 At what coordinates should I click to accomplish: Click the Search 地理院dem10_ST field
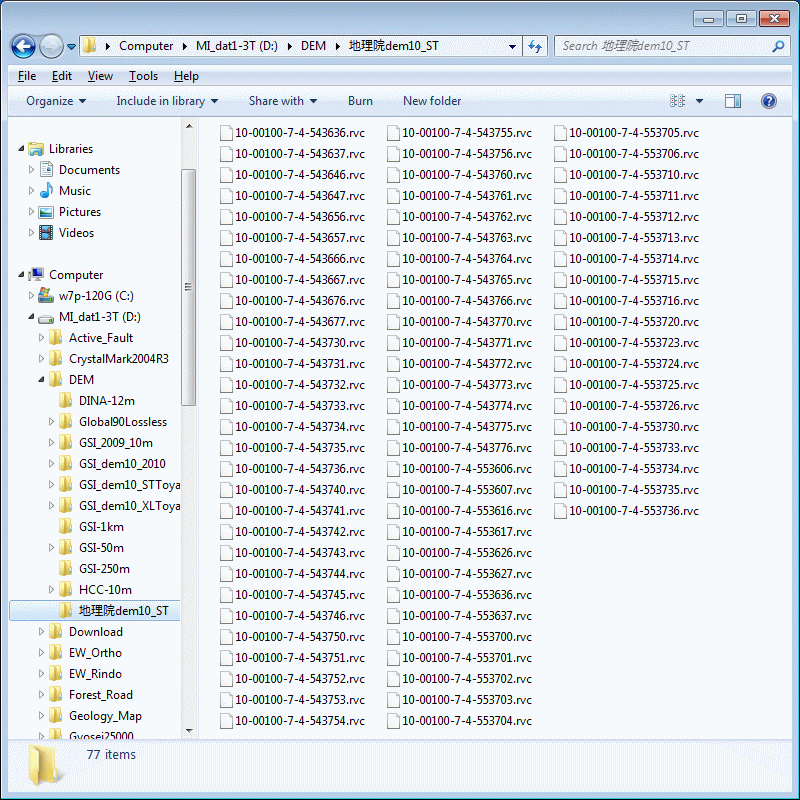click(671, 46)
